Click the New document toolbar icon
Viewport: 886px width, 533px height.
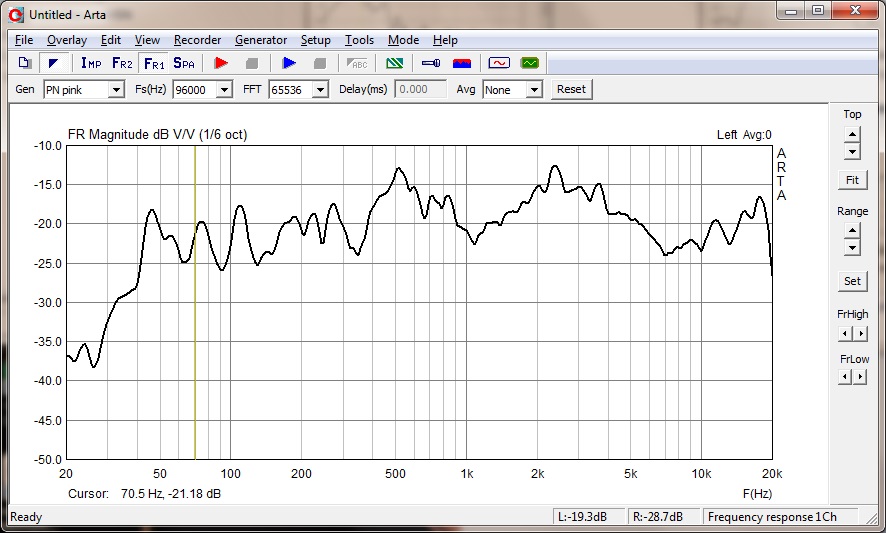point(24,63)
